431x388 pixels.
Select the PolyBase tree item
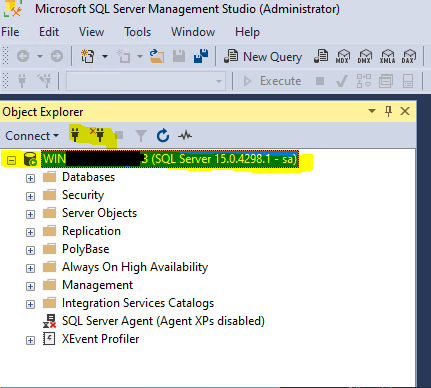click(x=86, y=249)
